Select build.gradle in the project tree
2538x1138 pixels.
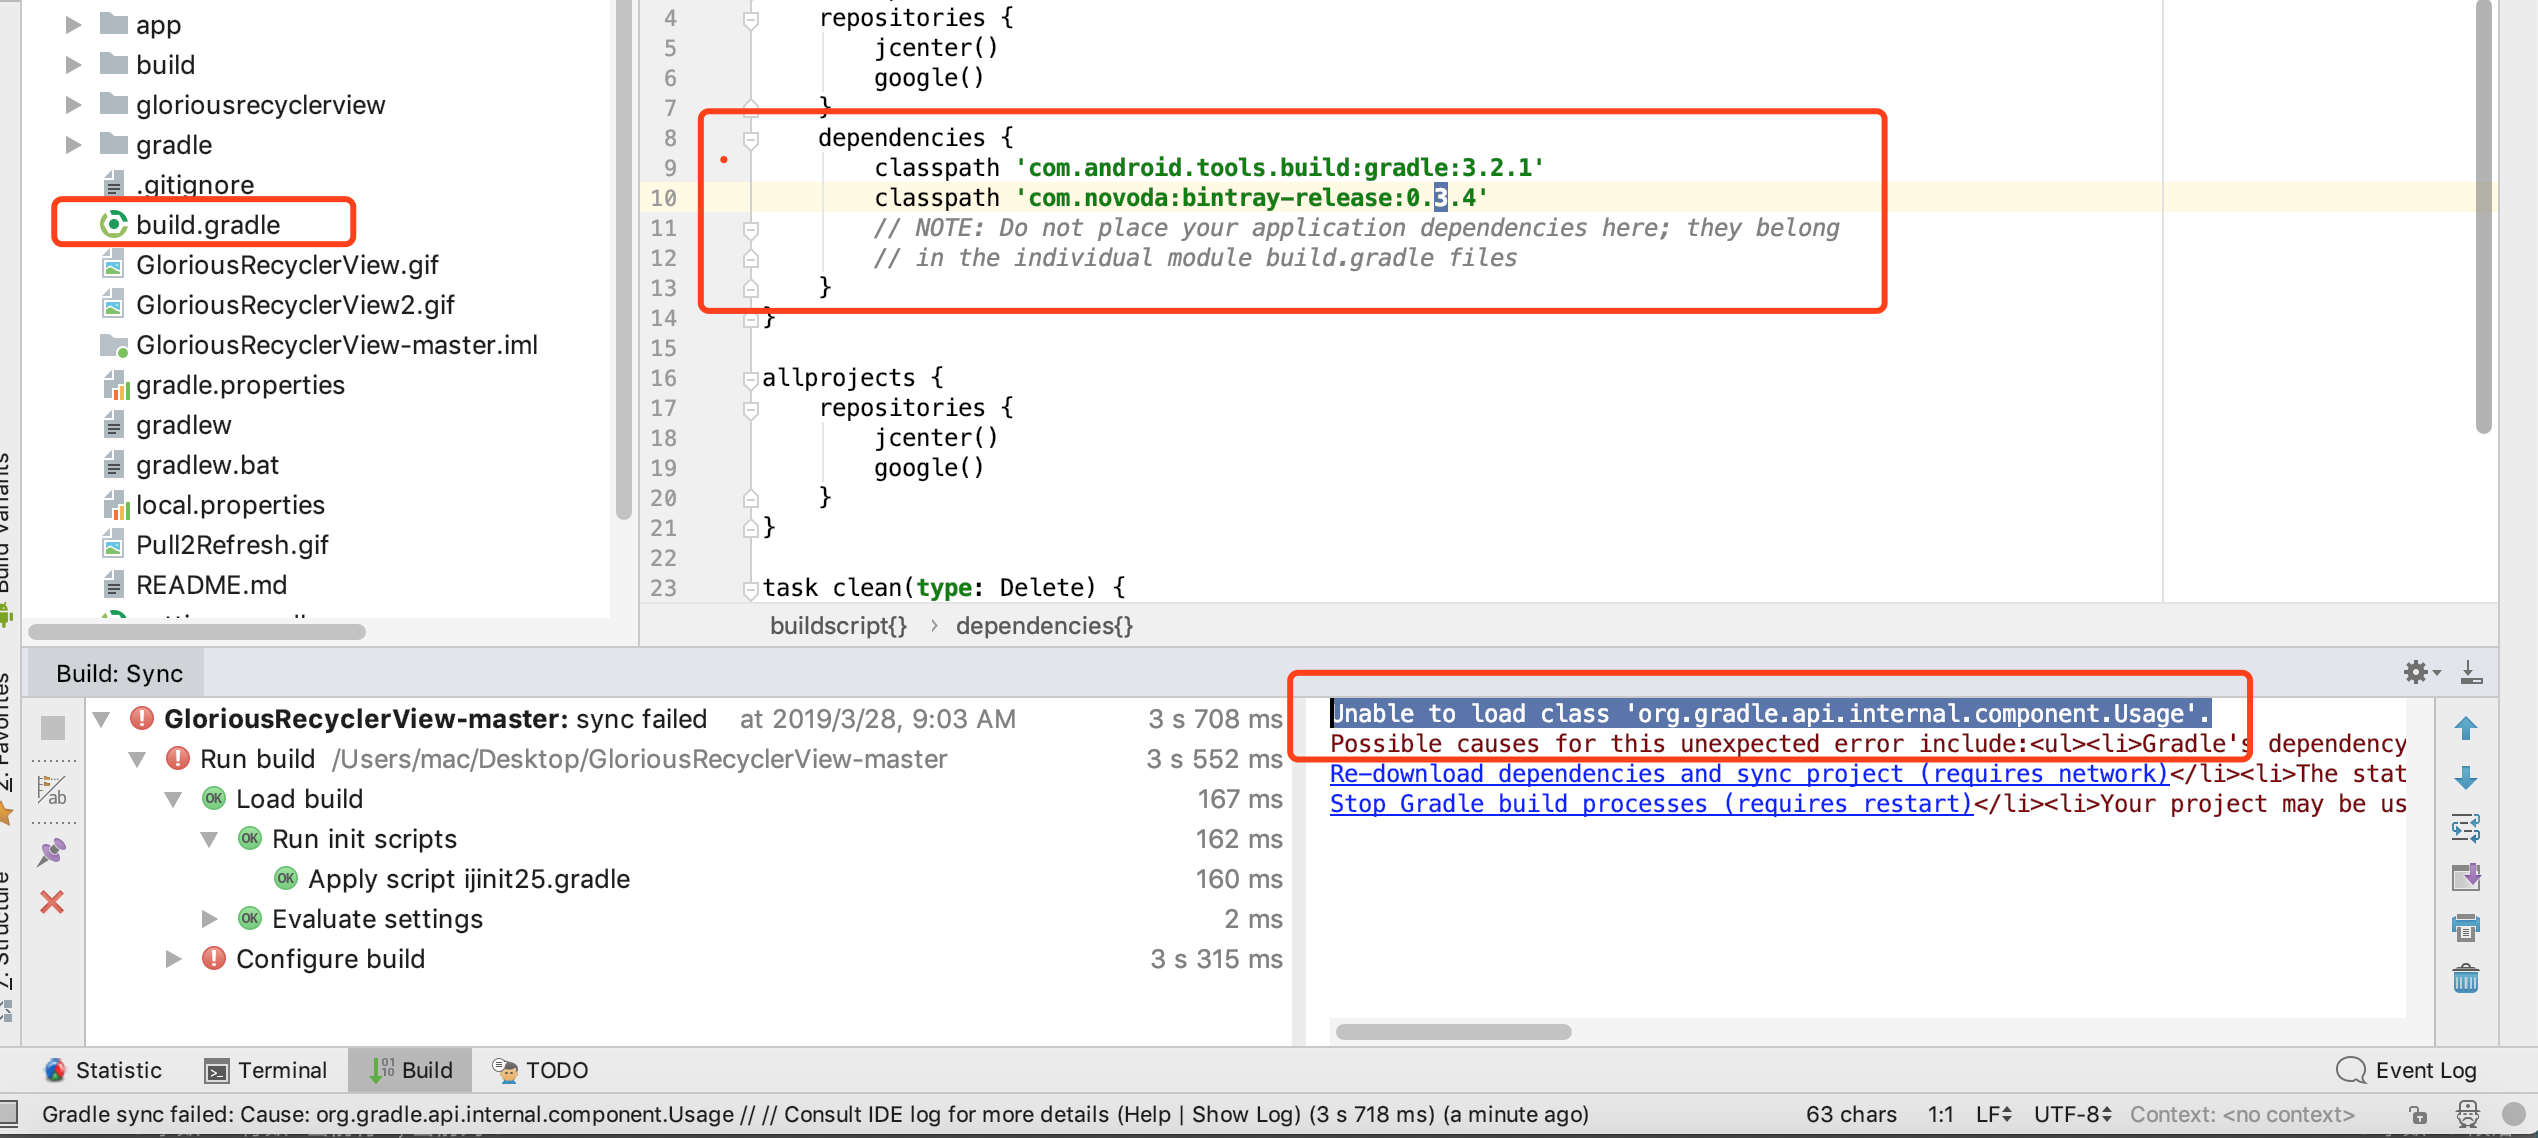click(x=209, y=224)
